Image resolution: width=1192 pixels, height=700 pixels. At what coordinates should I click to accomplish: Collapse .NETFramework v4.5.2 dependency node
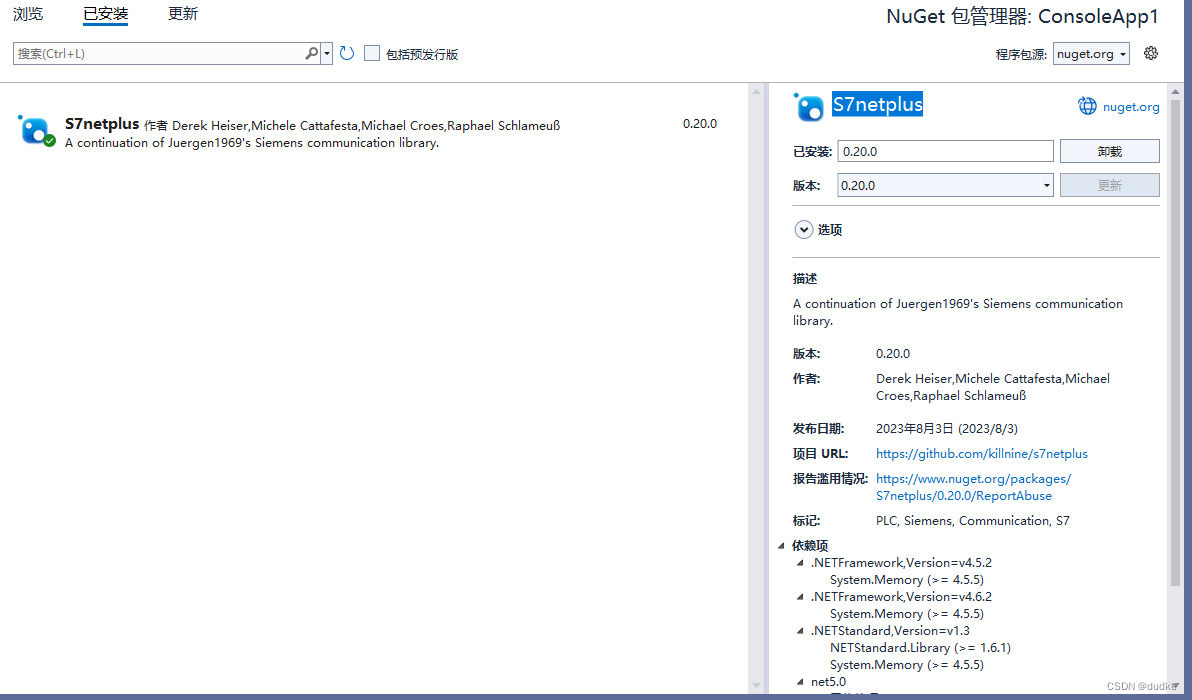pyautogui.click(x=800, y=563)
